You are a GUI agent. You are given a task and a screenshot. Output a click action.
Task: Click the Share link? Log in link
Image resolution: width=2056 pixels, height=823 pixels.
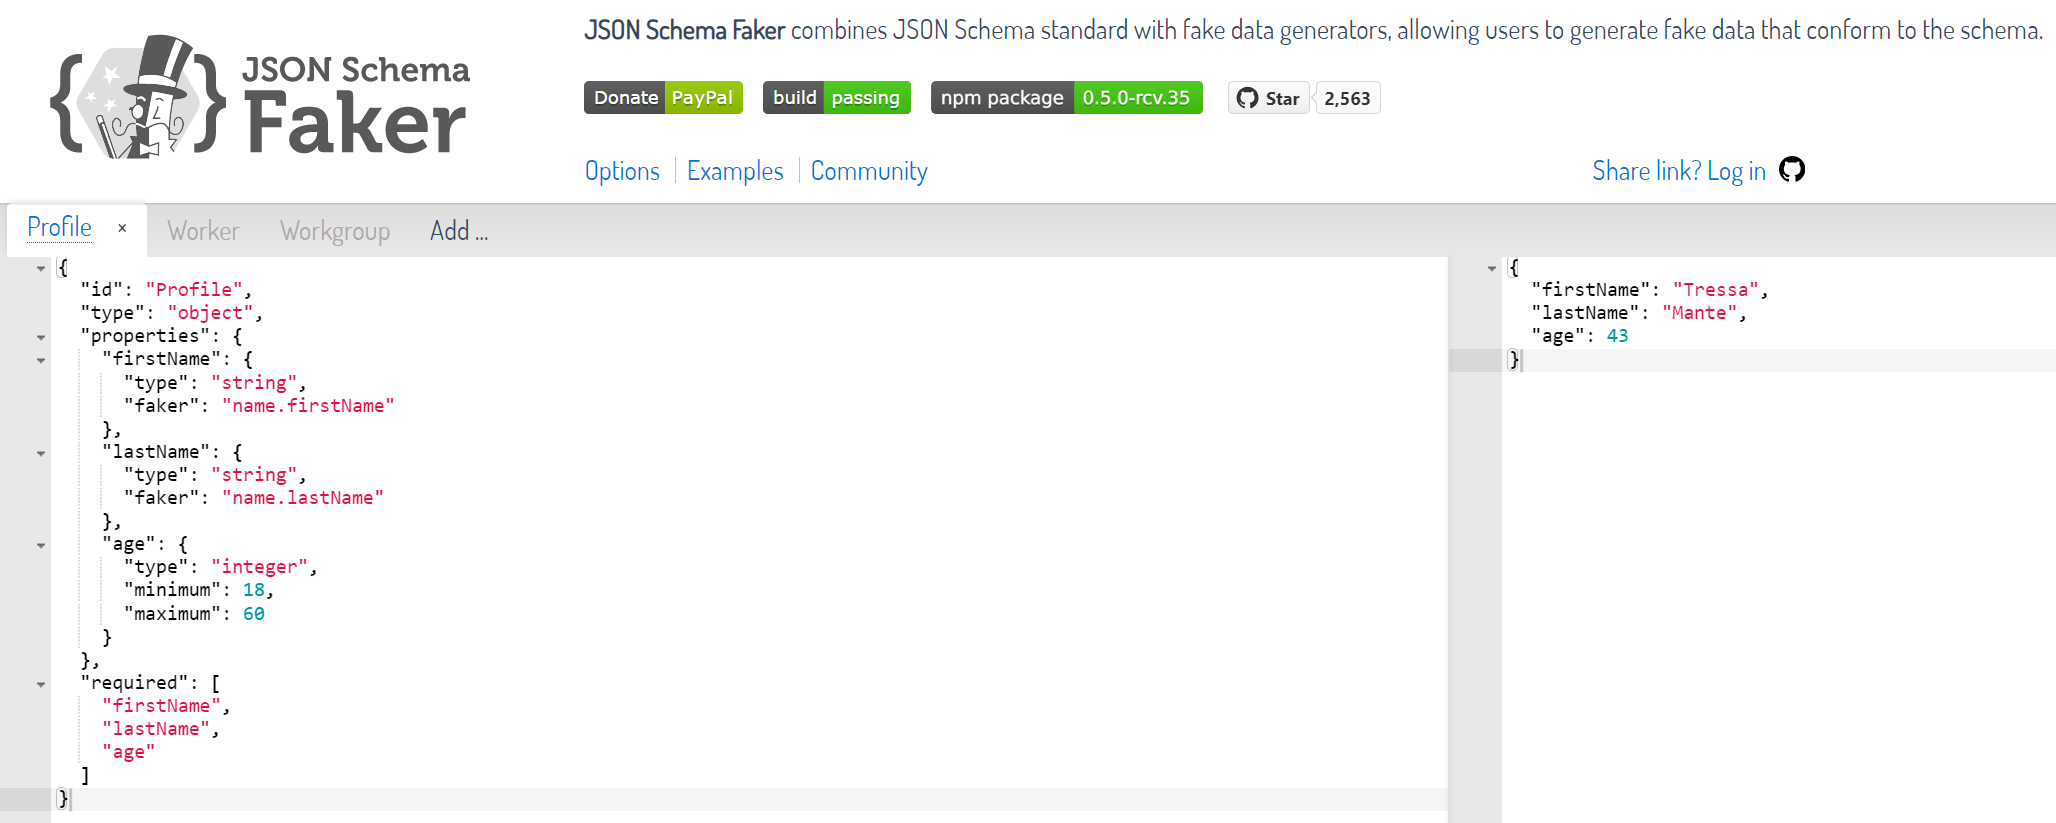pos(1679,171)
